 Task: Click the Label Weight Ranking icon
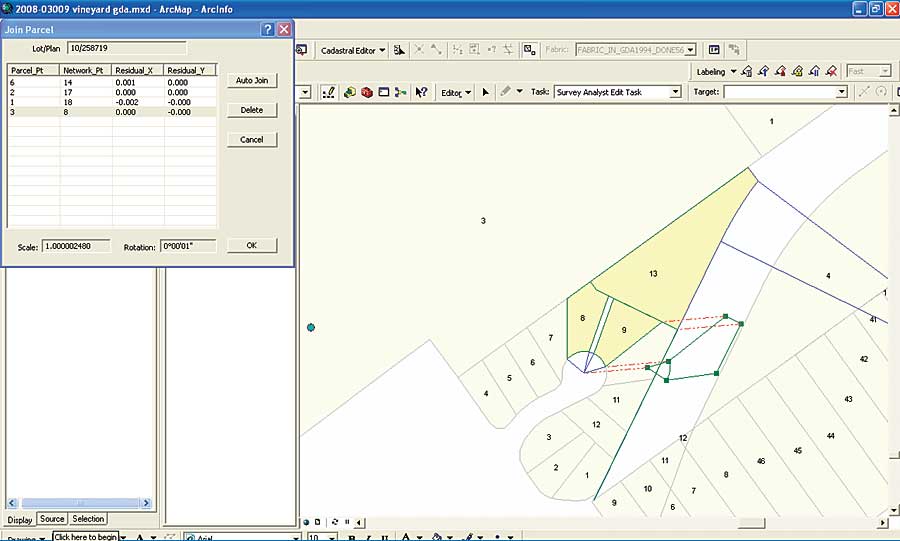780,72
